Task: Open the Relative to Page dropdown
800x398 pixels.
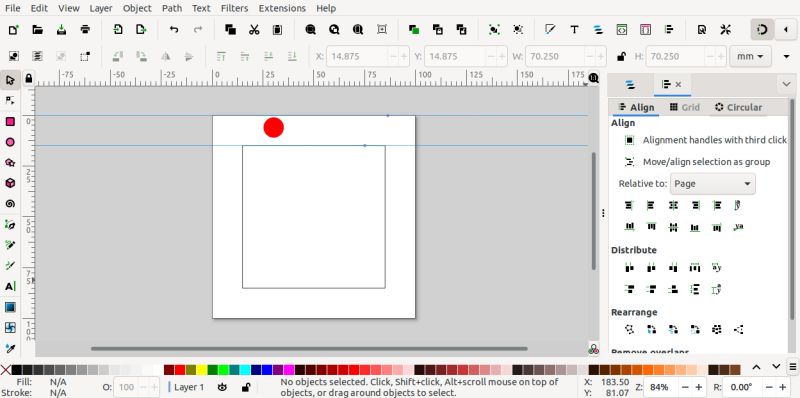Action: coord(712,184)
